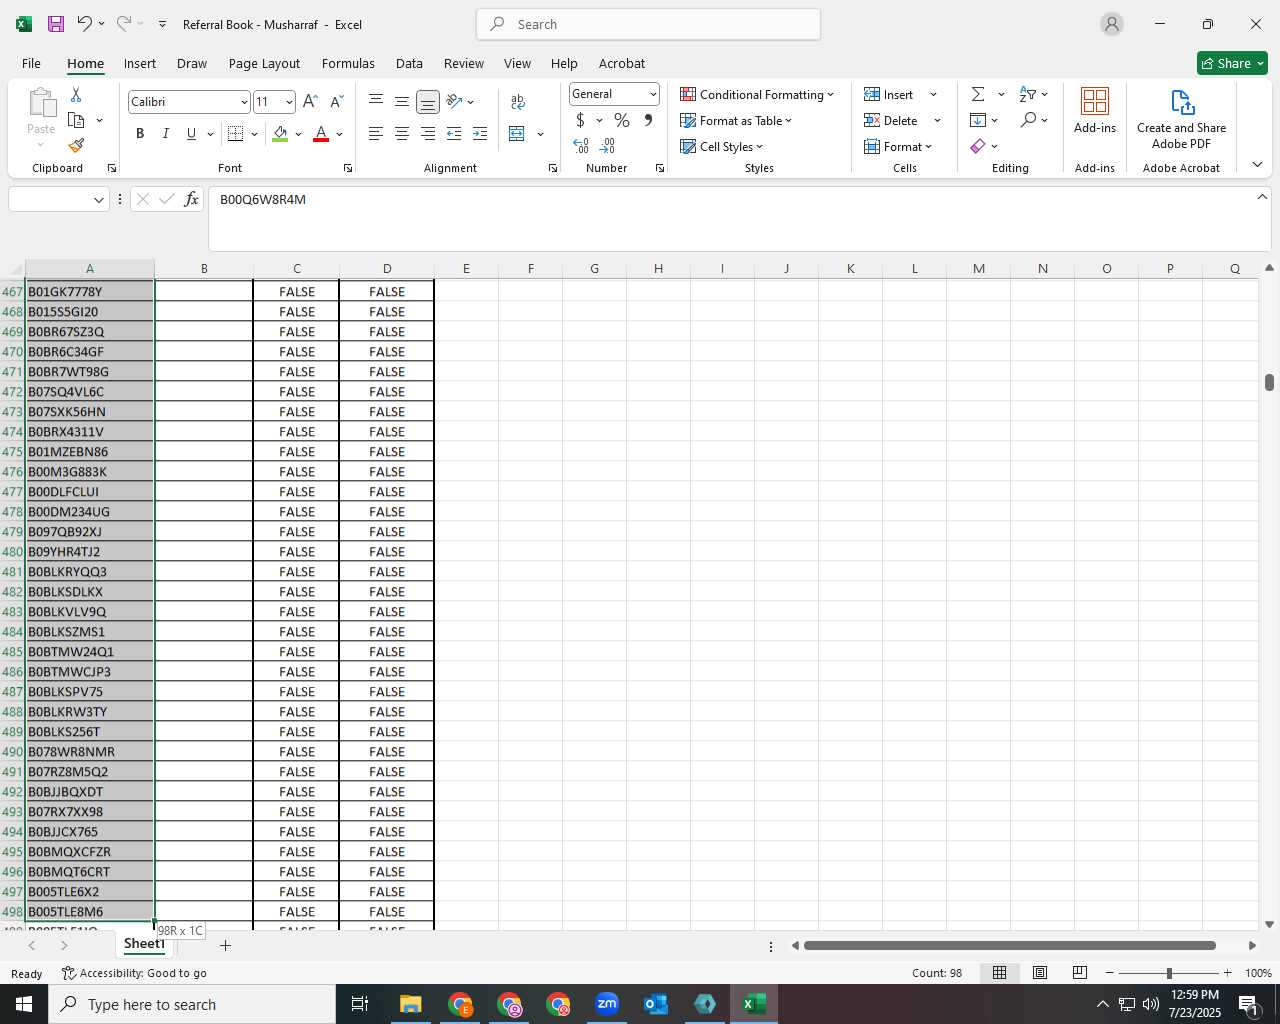This screenshot has height=1024, width=1280.
Task: Center the cell text horizontally
Action: pos(401,134)
